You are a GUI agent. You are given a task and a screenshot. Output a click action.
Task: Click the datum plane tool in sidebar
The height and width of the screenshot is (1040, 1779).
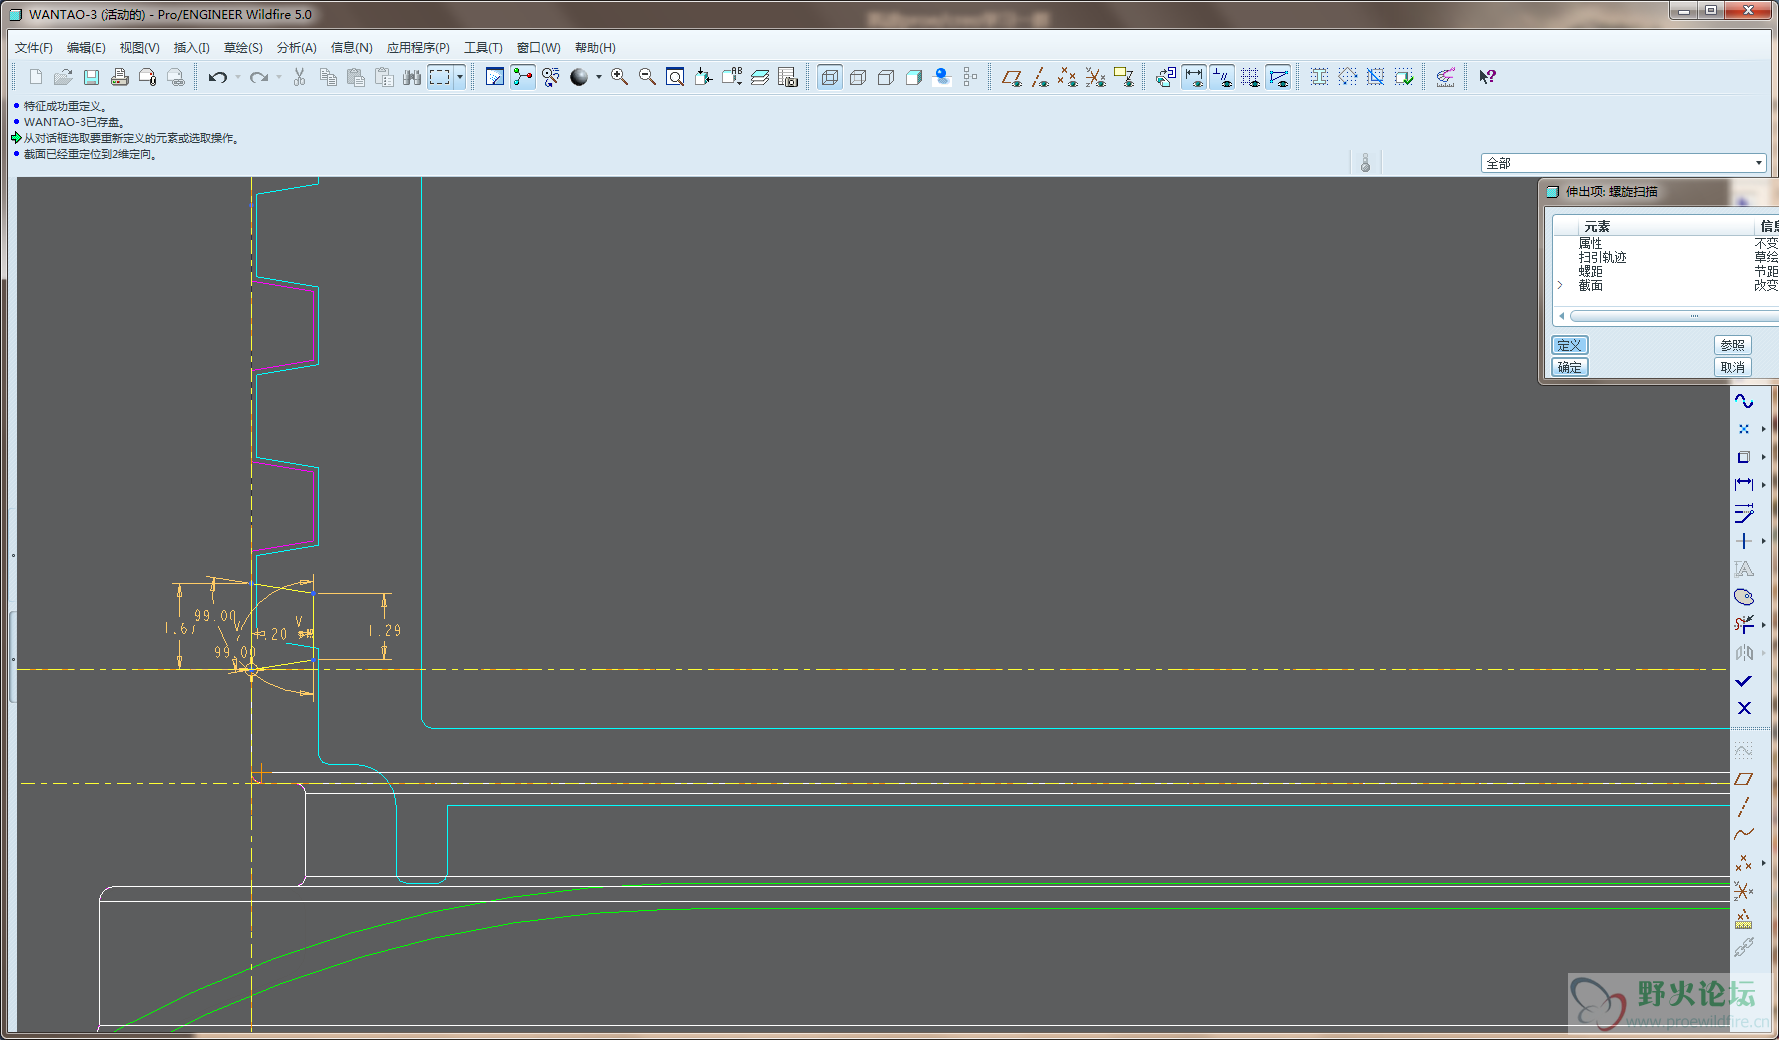tap(1744, 778)
